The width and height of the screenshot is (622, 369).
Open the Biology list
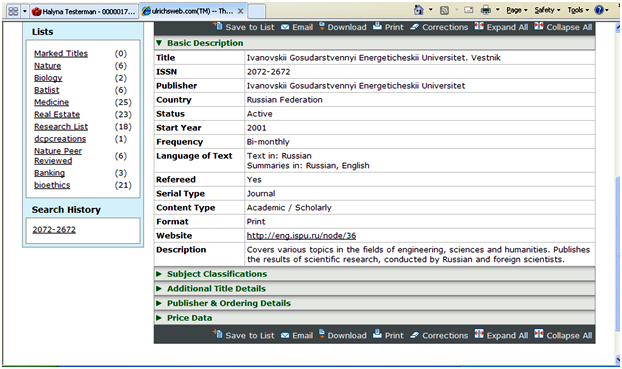pyautogui.click(x=48, y=78)
